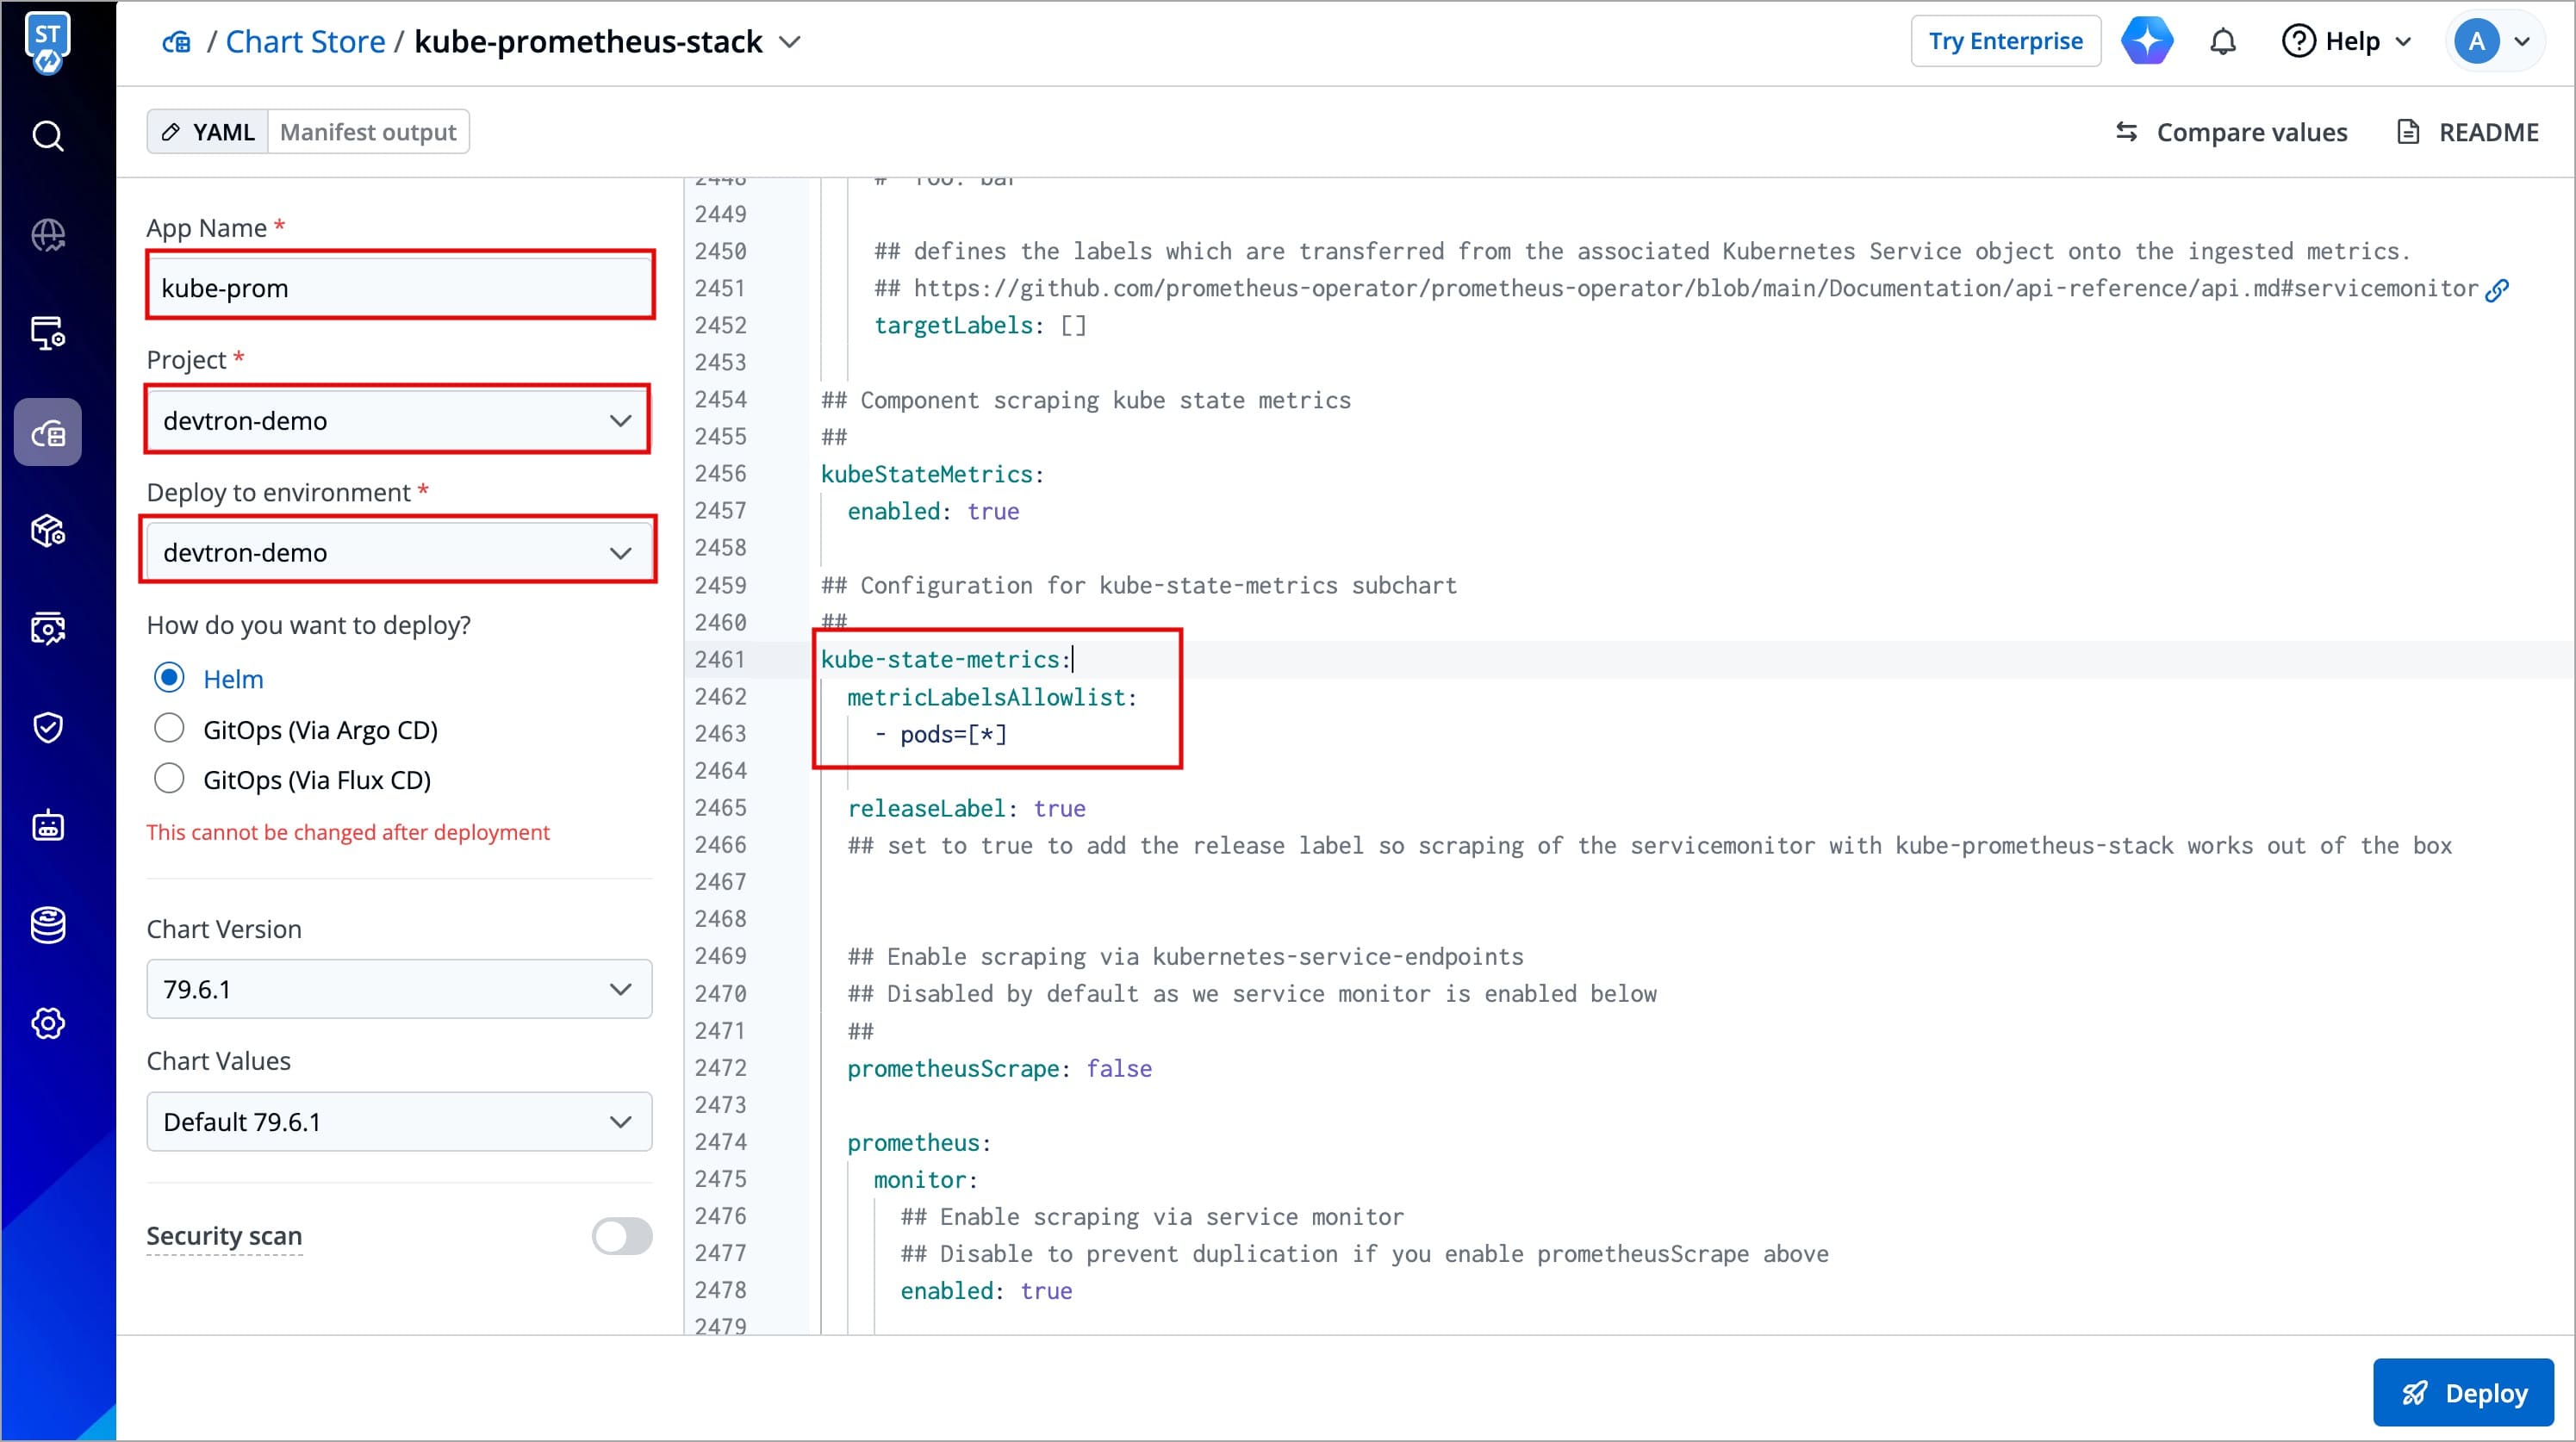The image size is (2576, 1442).
Task: Select the YAML tab
Action: point(208,132)
